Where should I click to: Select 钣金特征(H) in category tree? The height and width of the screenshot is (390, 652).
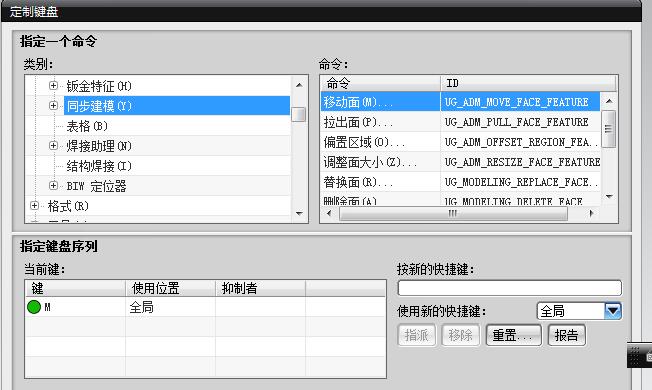click(x=99, y=86)
